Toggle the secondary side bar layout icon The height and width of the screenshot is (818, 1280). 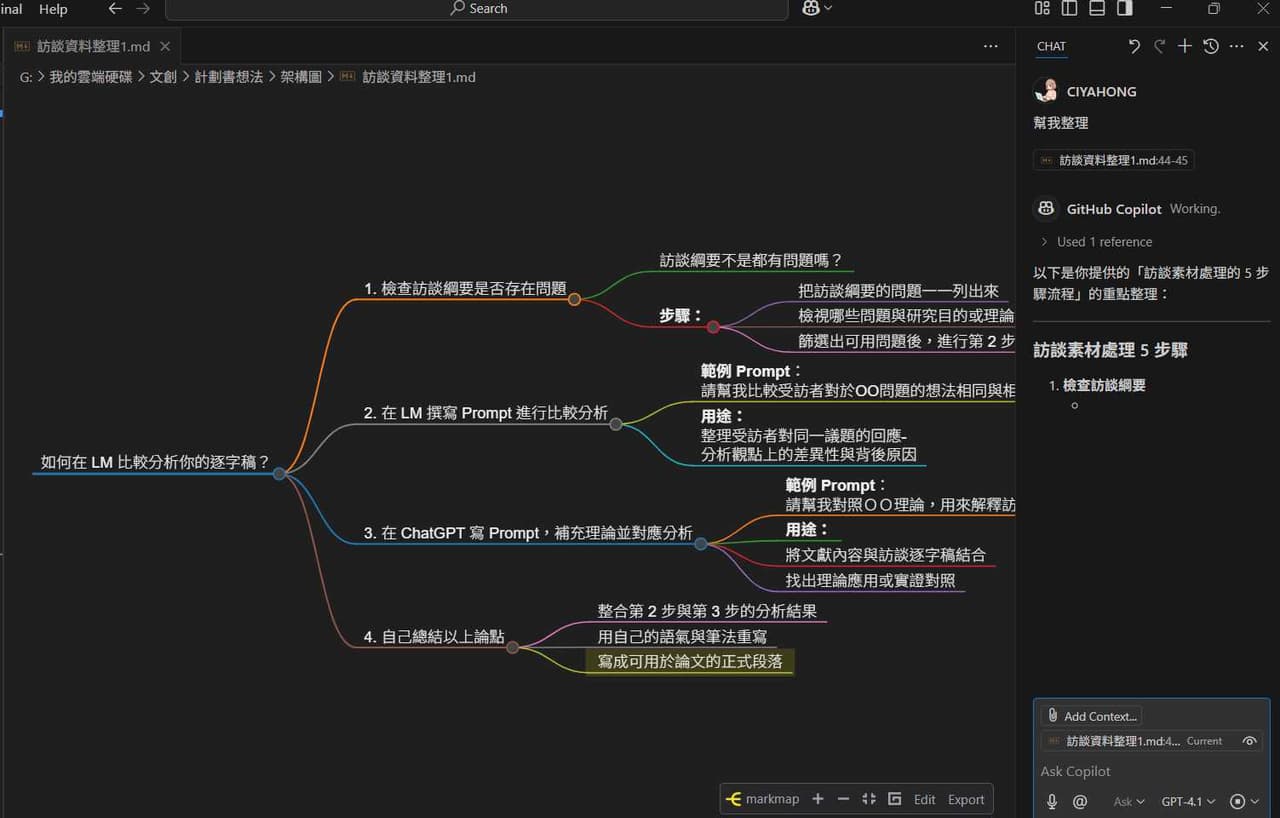[1125, 8]
